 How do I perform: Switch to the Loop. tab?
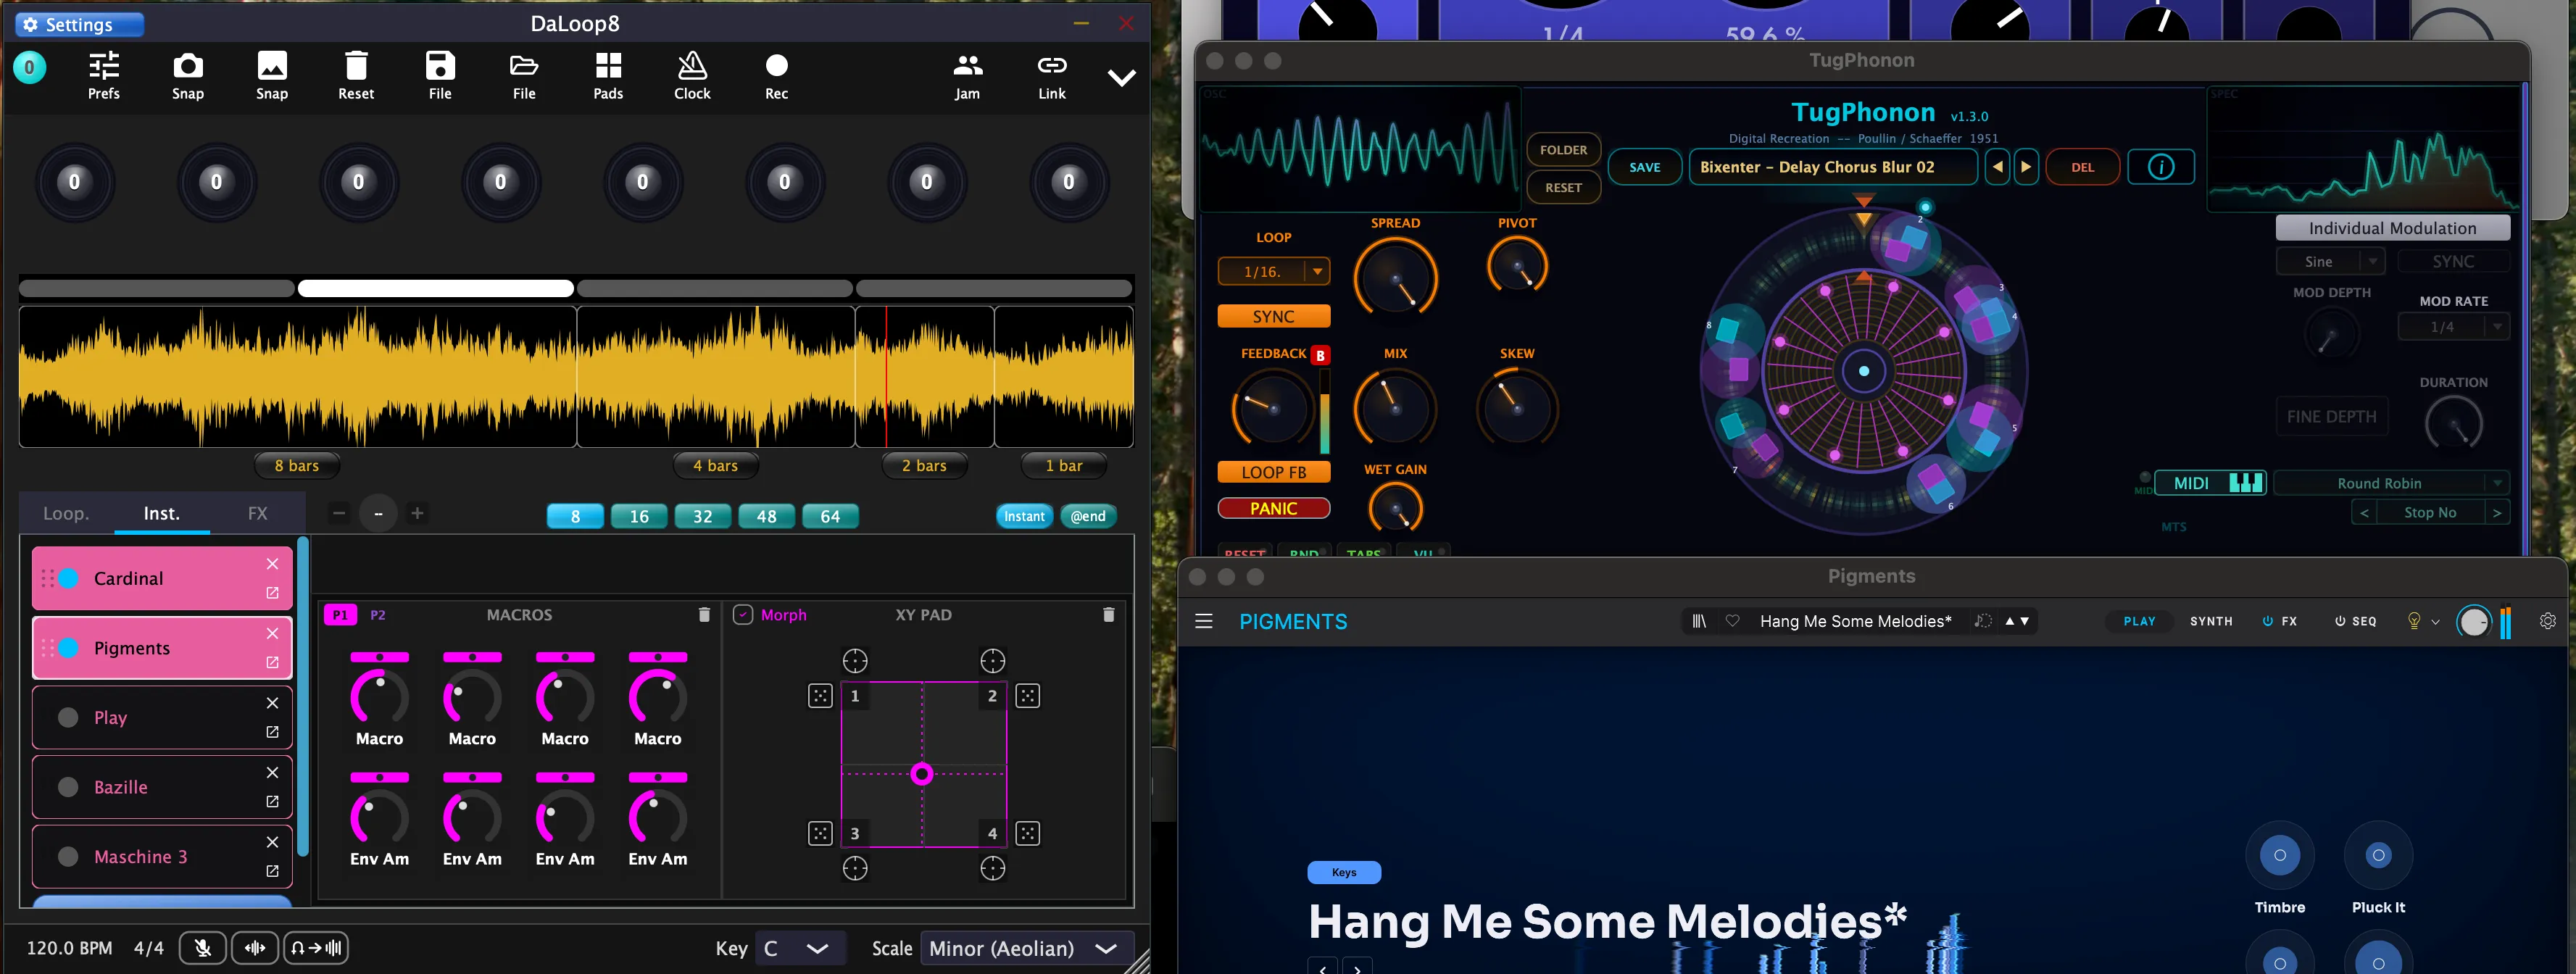pyautogui.click(x=66, y=513)
